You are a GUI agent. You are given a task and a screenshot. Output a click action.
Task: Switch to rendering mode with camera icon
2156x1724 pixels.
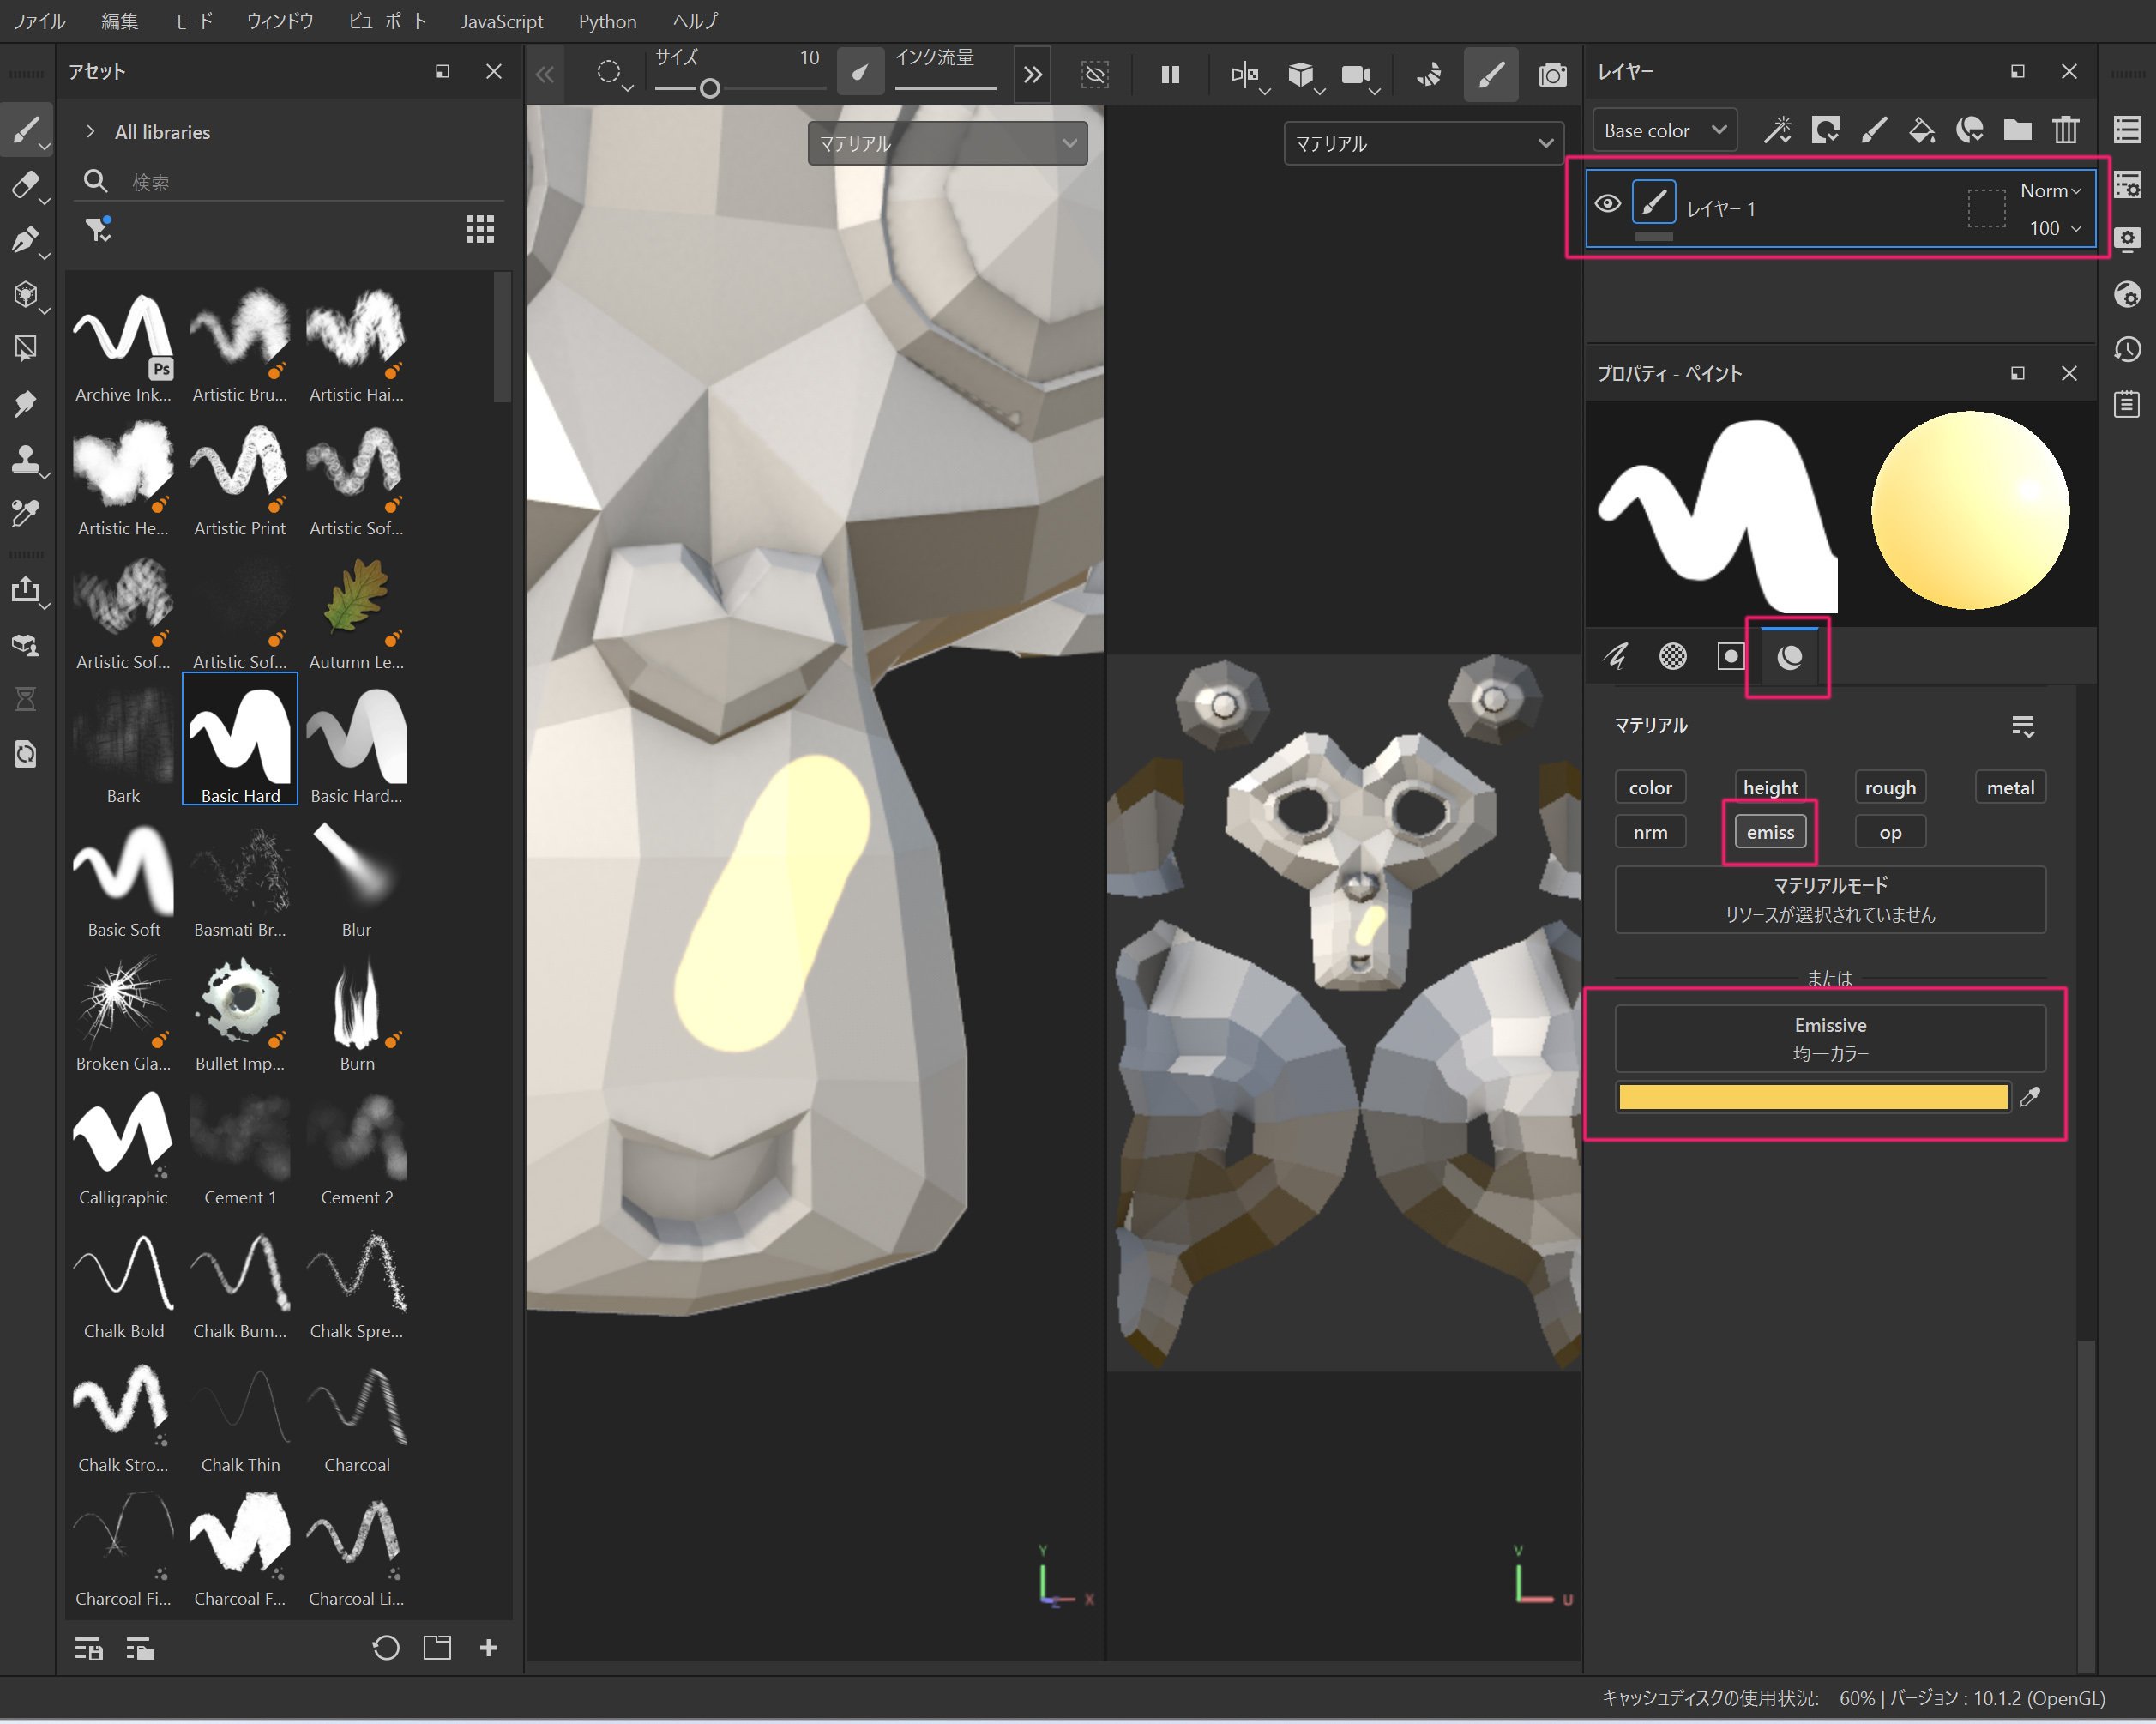coord(1552,75)
